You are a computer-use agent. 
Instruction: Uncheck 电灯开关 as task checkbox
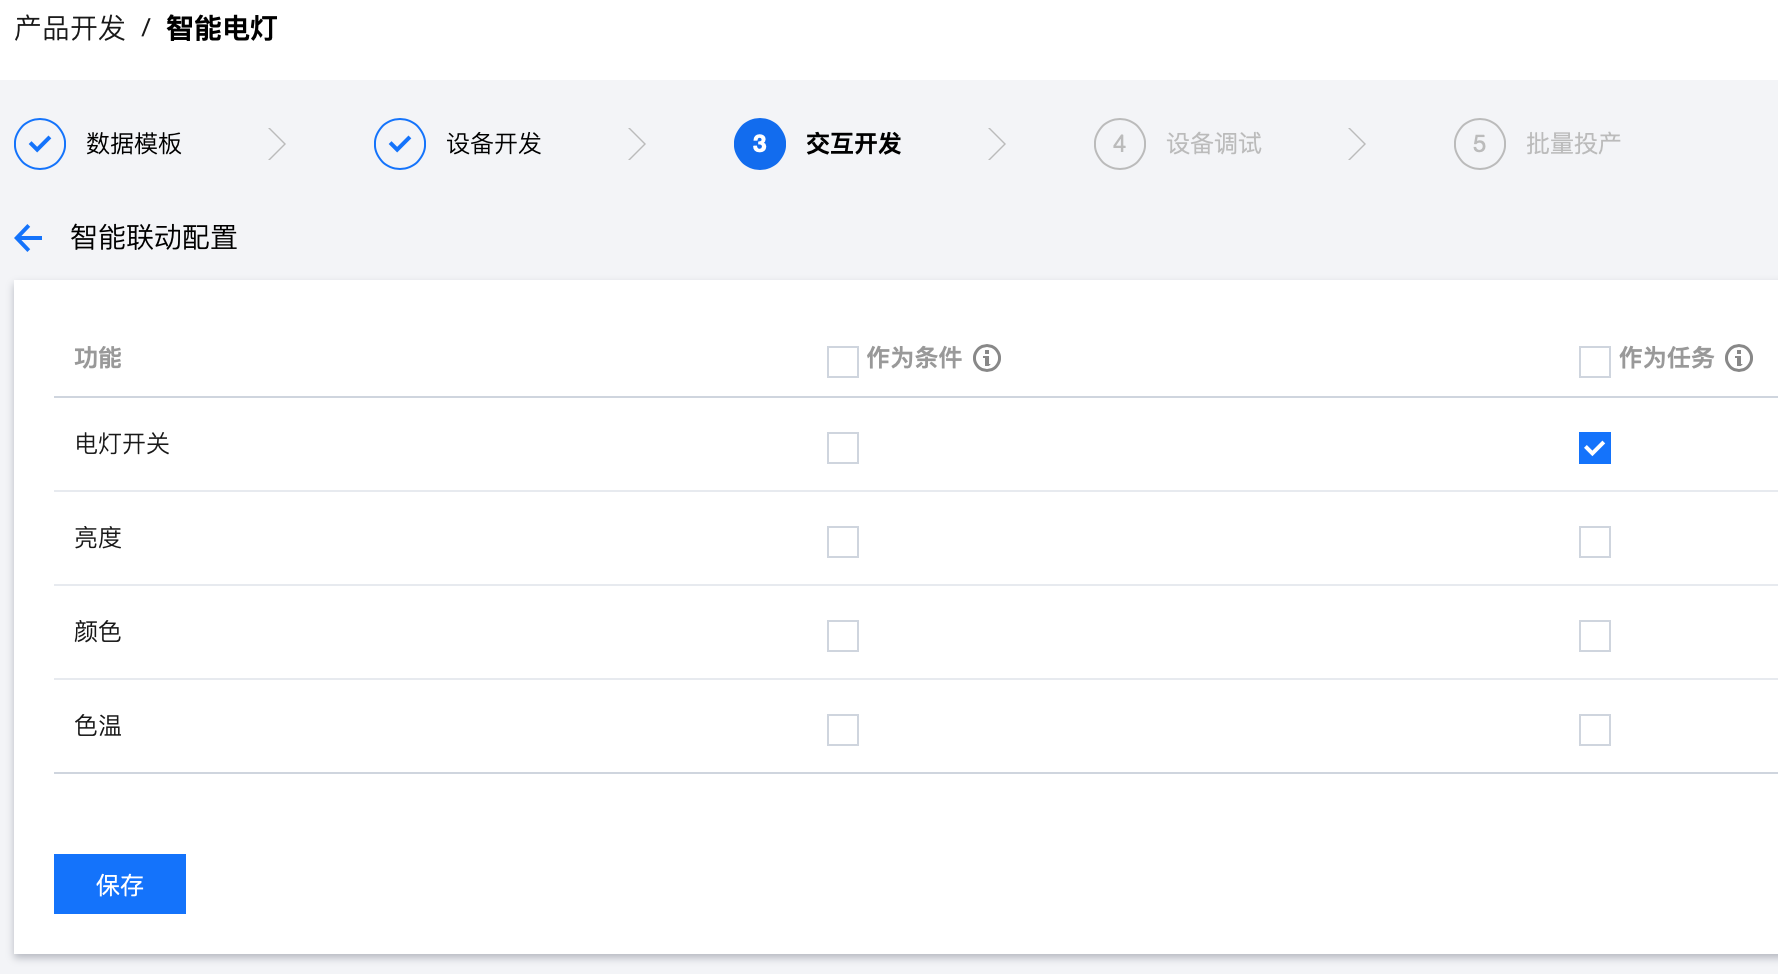(1595, 448)
